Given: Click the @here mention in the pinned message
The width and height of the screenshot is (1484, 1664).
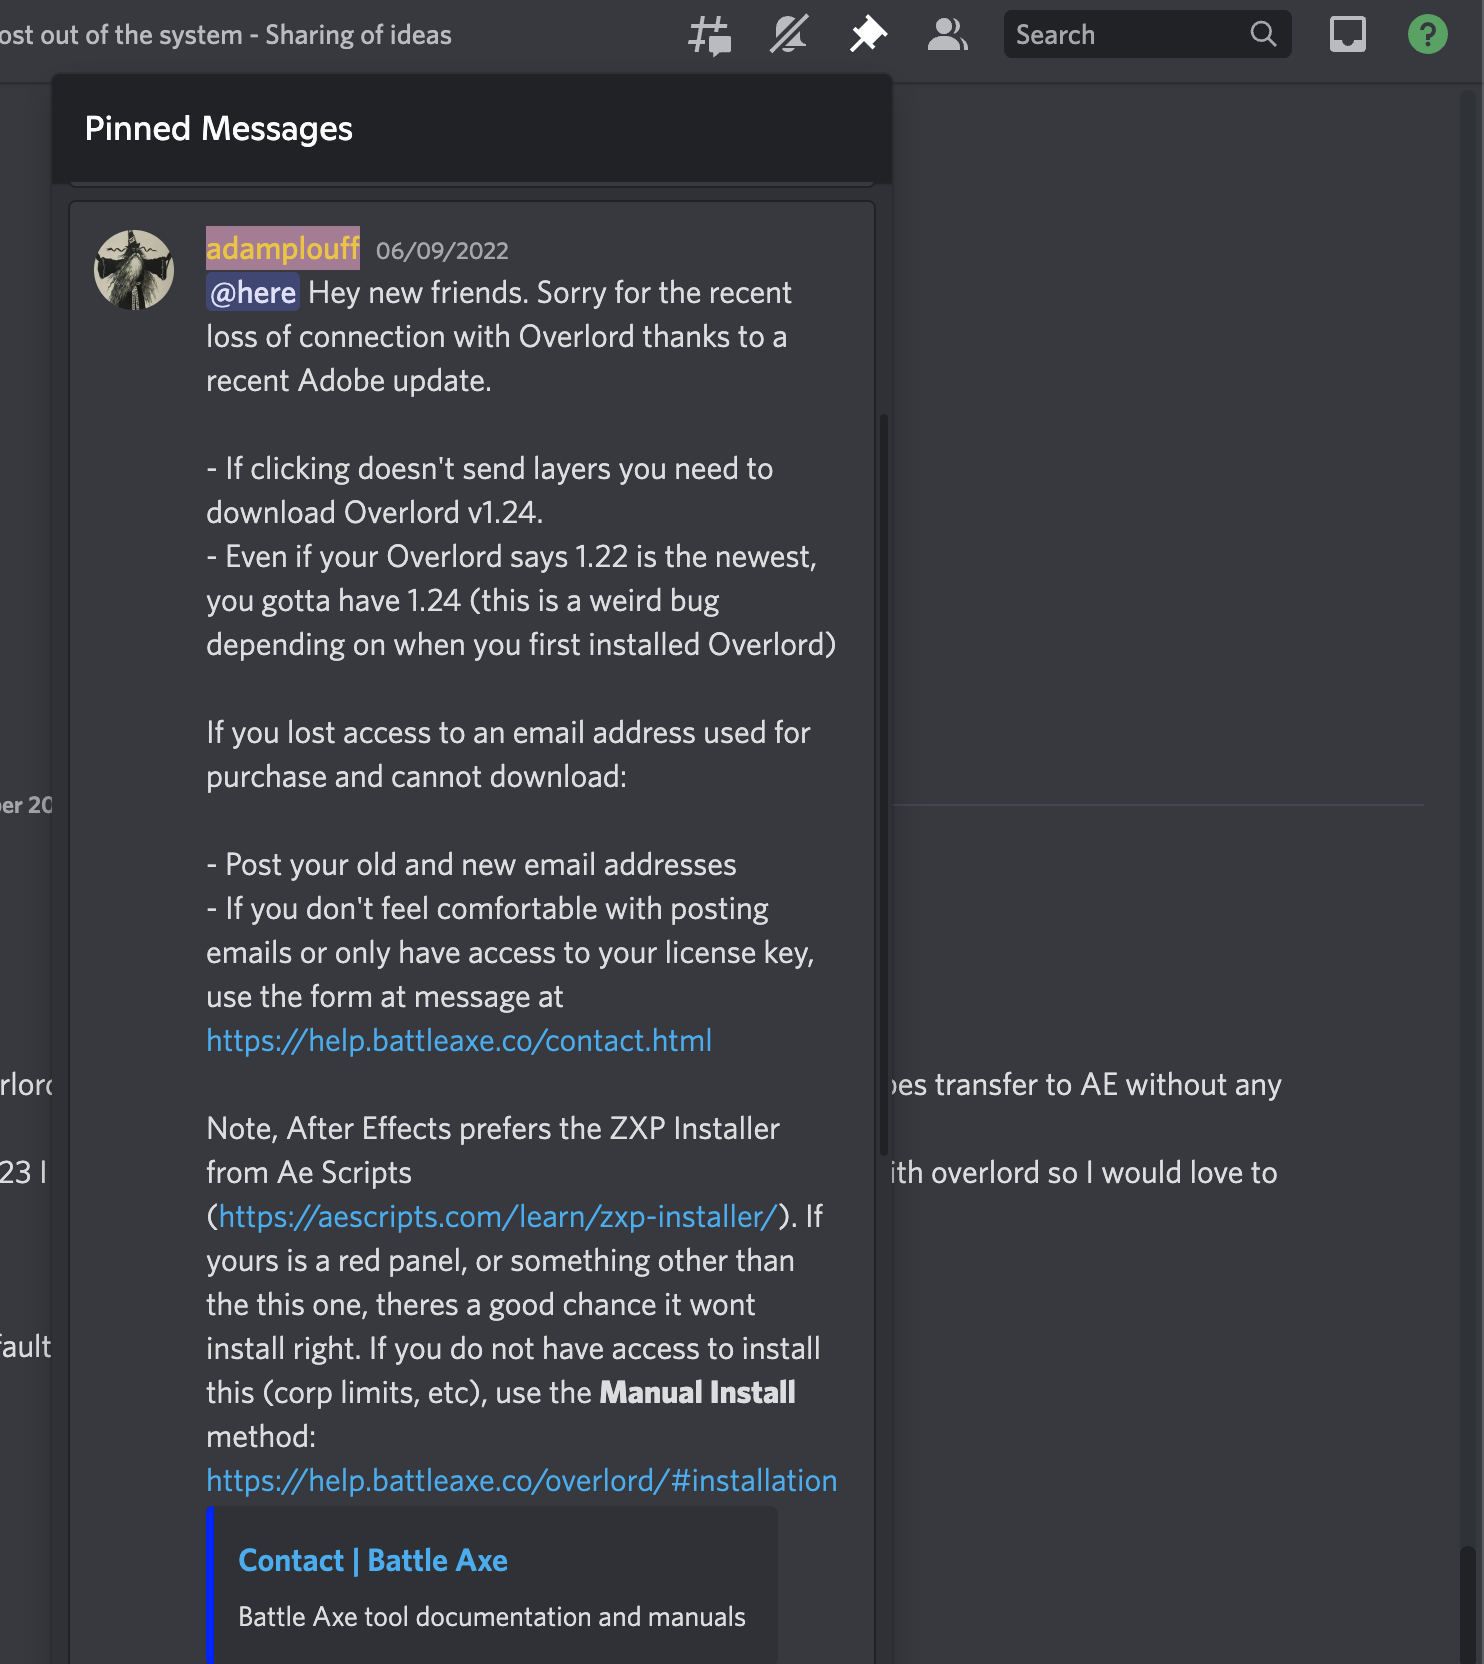Looking at the screenshot, I should [251, 292].
